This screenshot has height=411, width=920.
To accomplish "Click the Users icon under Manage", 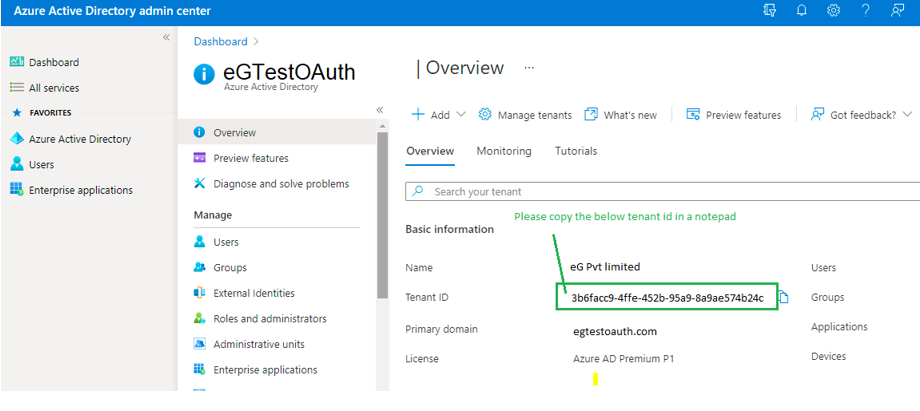I will click(x=199, y=242).
